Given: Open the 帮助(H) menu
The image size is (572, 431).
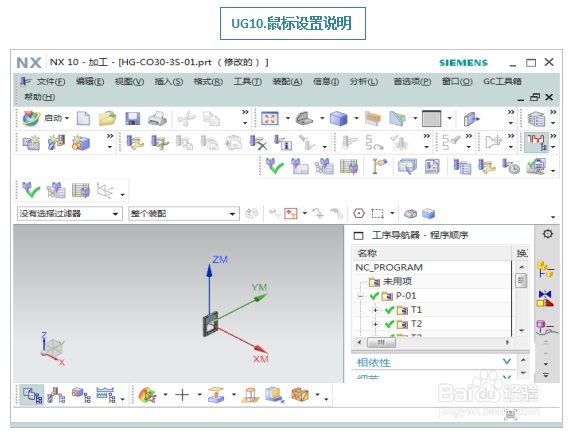Looking at the screenshot, I should 40,97.
